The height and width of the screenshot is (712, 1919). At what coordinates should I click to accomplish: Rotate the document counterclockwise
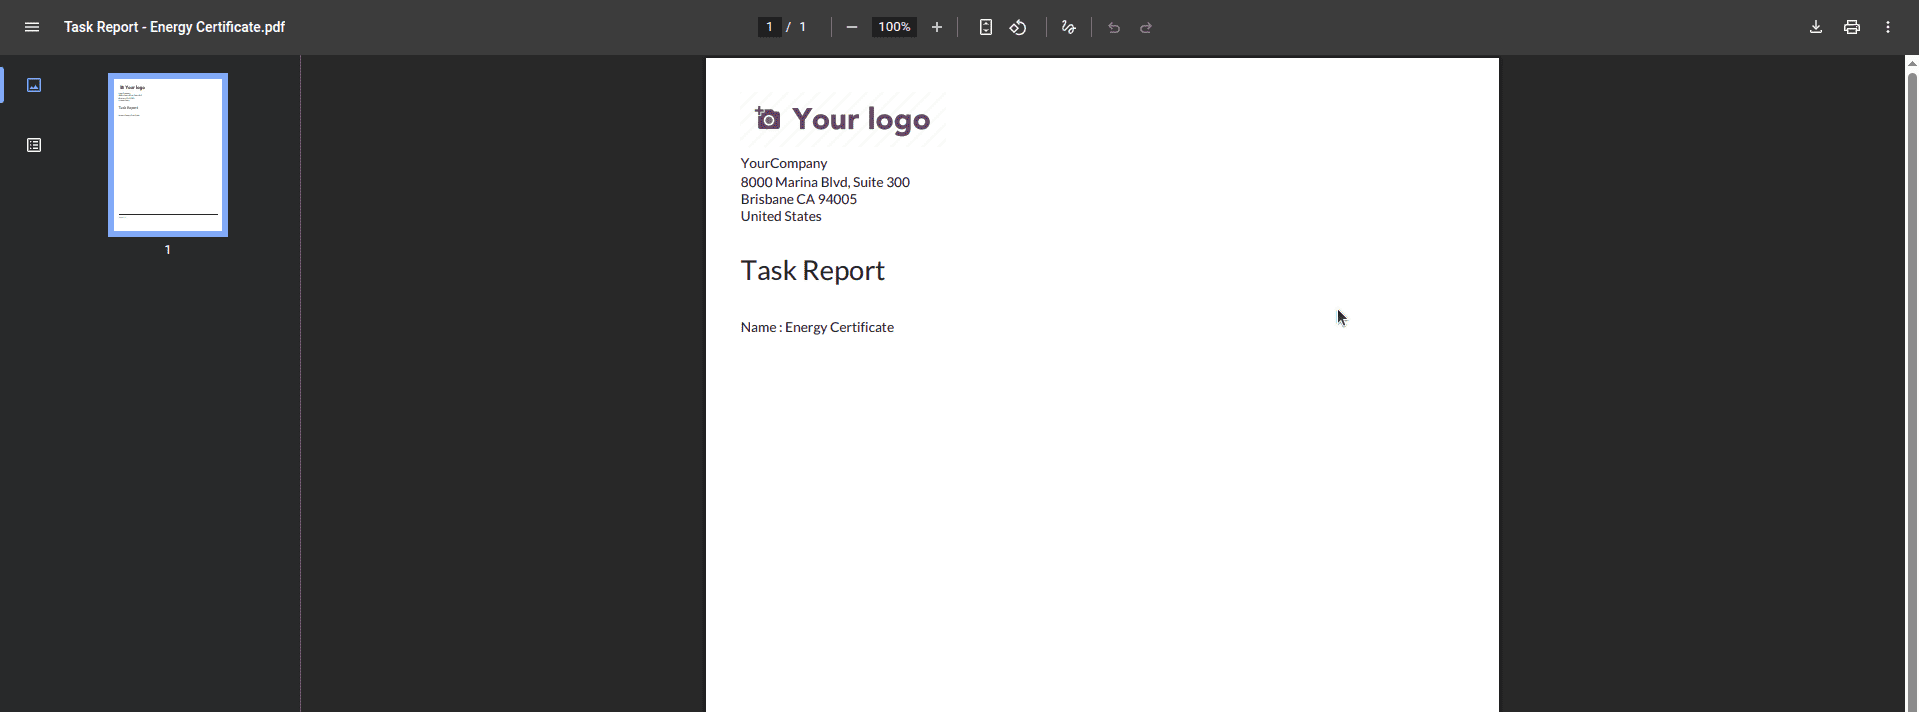1018,27
